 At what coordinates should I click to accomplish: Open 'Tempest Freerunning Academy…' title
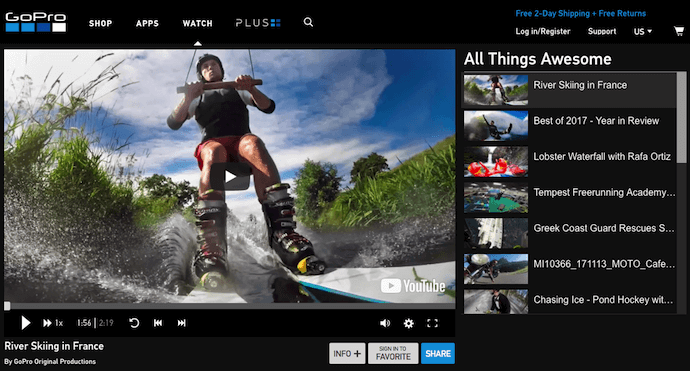(x=604, y=192)
